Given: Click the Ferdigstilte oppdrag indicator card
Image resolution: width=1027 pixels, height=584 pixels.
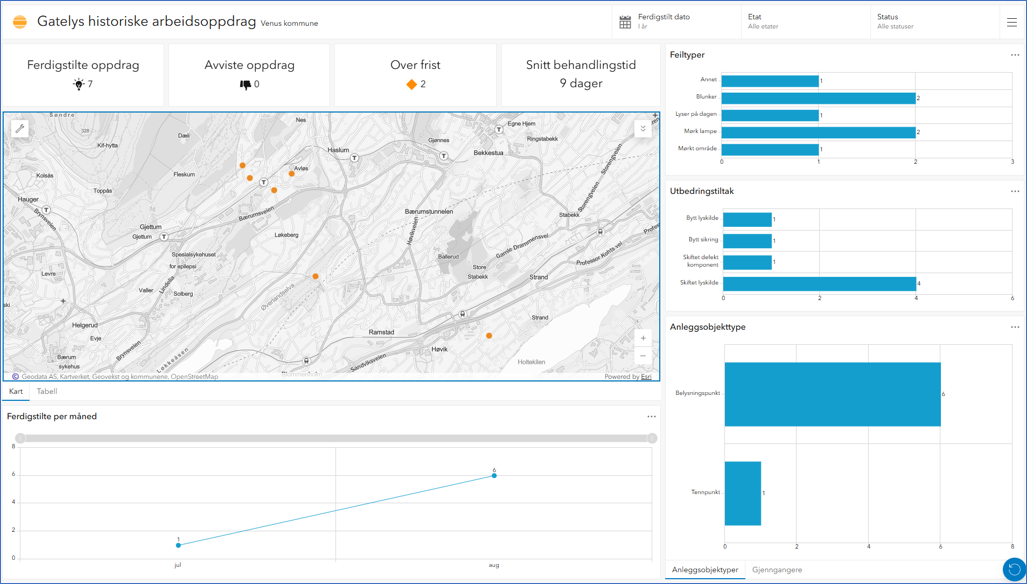Looking at the screenshot, I should tap(83, 75).
